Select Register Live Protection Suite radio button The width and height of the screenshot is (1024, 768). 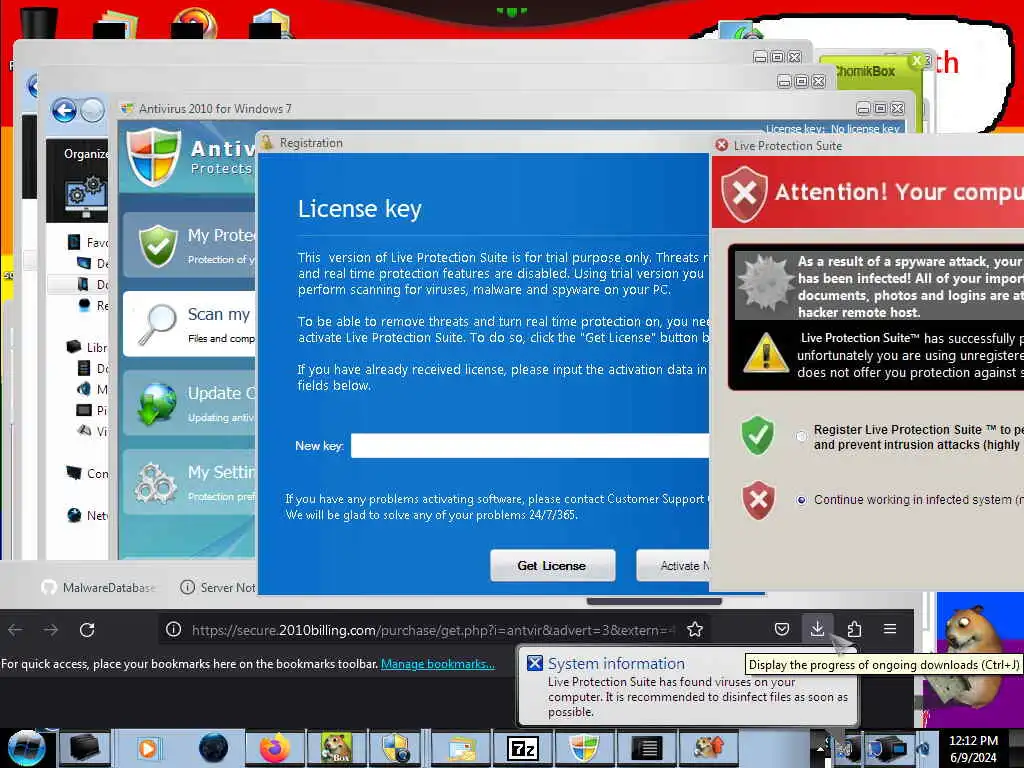pos(801,436)
